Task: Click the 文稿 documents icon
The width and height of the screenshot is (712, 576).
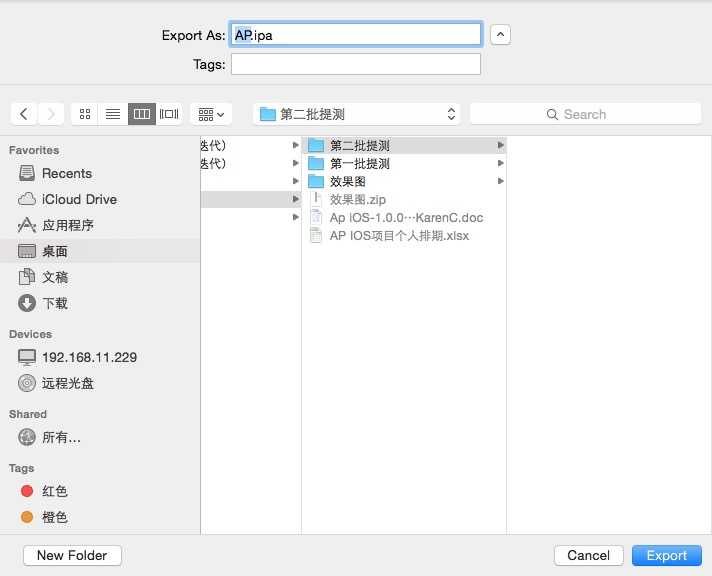Action: tap(27, 277)
